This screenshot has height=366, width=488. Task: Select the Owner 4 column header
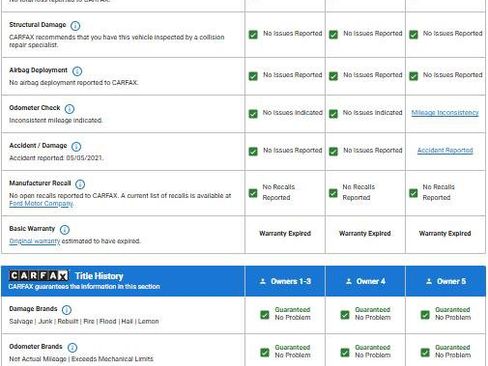point(365,281)
